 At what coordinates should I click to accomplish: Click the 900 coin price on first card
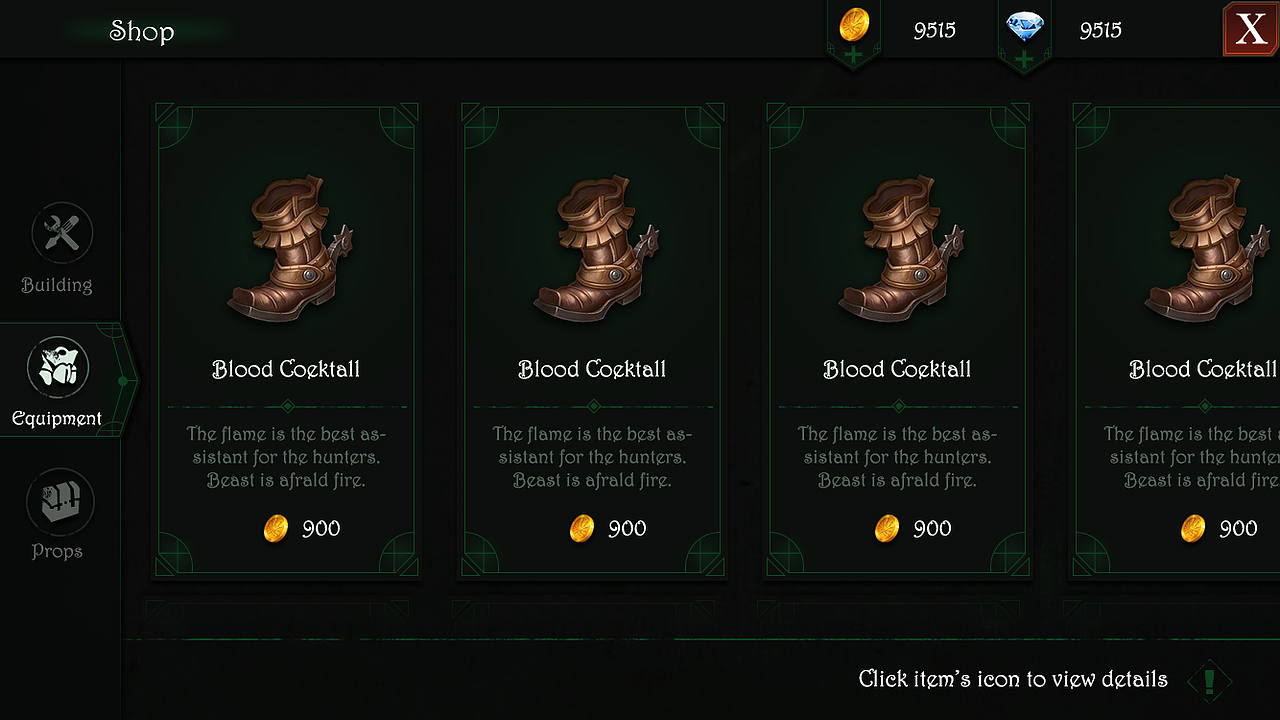click(x=321, y=529)
